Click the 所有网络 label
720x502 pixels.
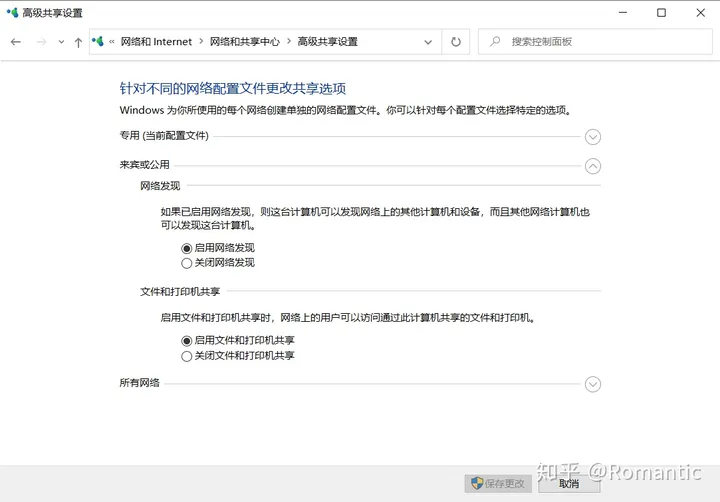139,383
